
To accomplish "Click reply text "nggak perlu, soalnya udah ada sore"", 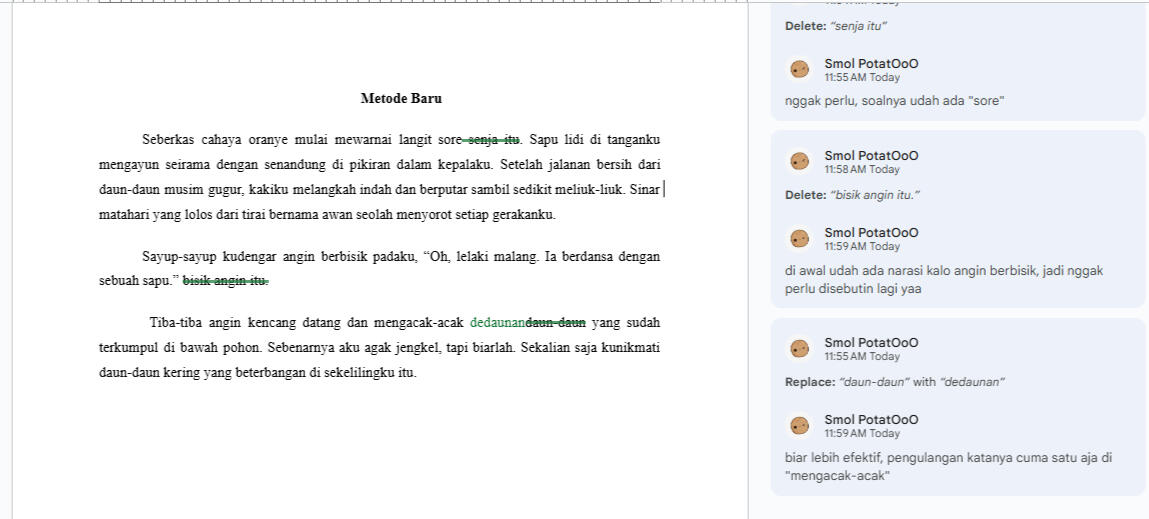I will 894,101.
